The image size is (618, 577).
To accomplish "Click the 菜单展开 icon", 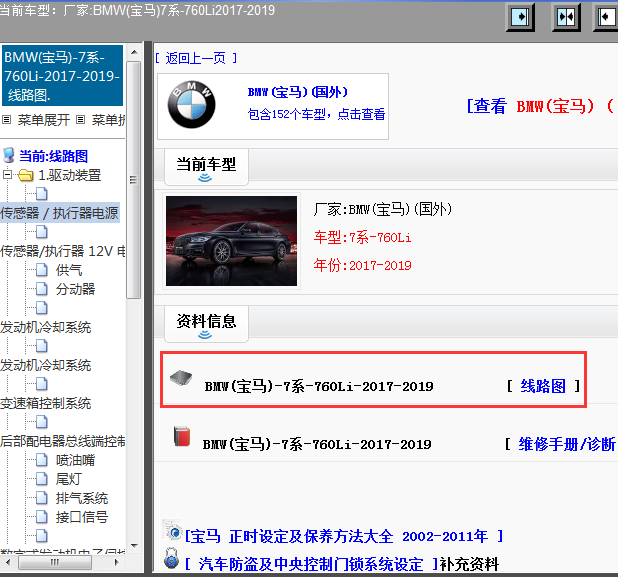I will 6,119.
